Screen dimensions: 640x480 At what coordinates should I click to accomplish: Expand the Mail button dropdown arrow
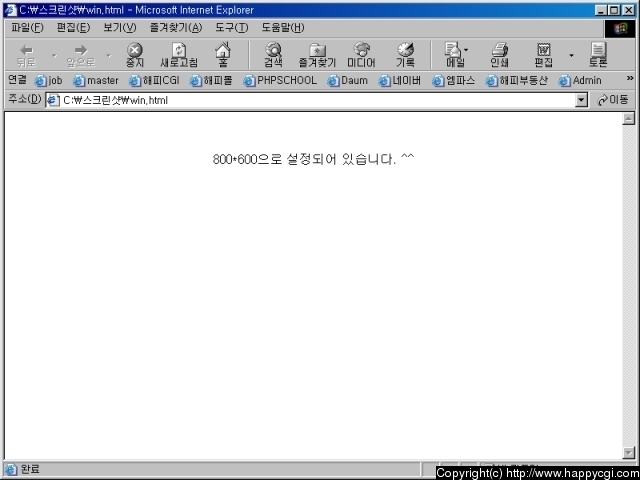466,50
